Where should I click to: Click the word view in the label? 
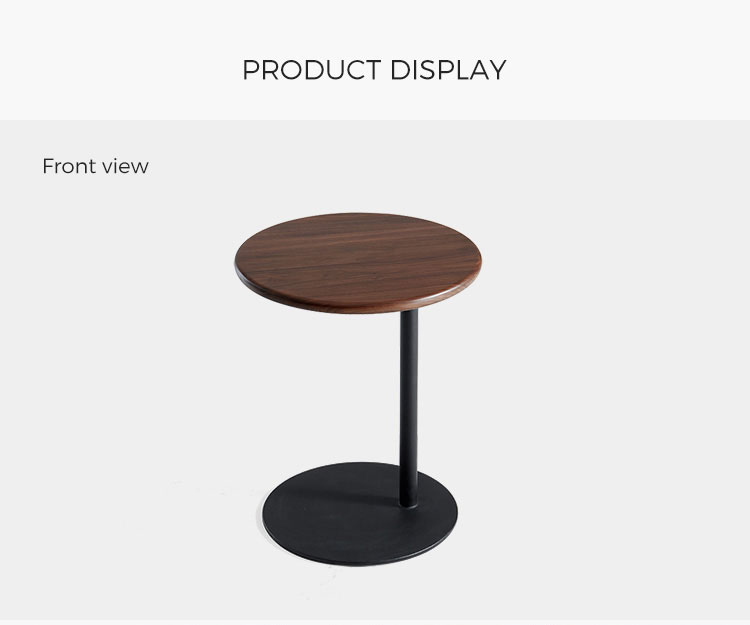(x=125, y=166)
